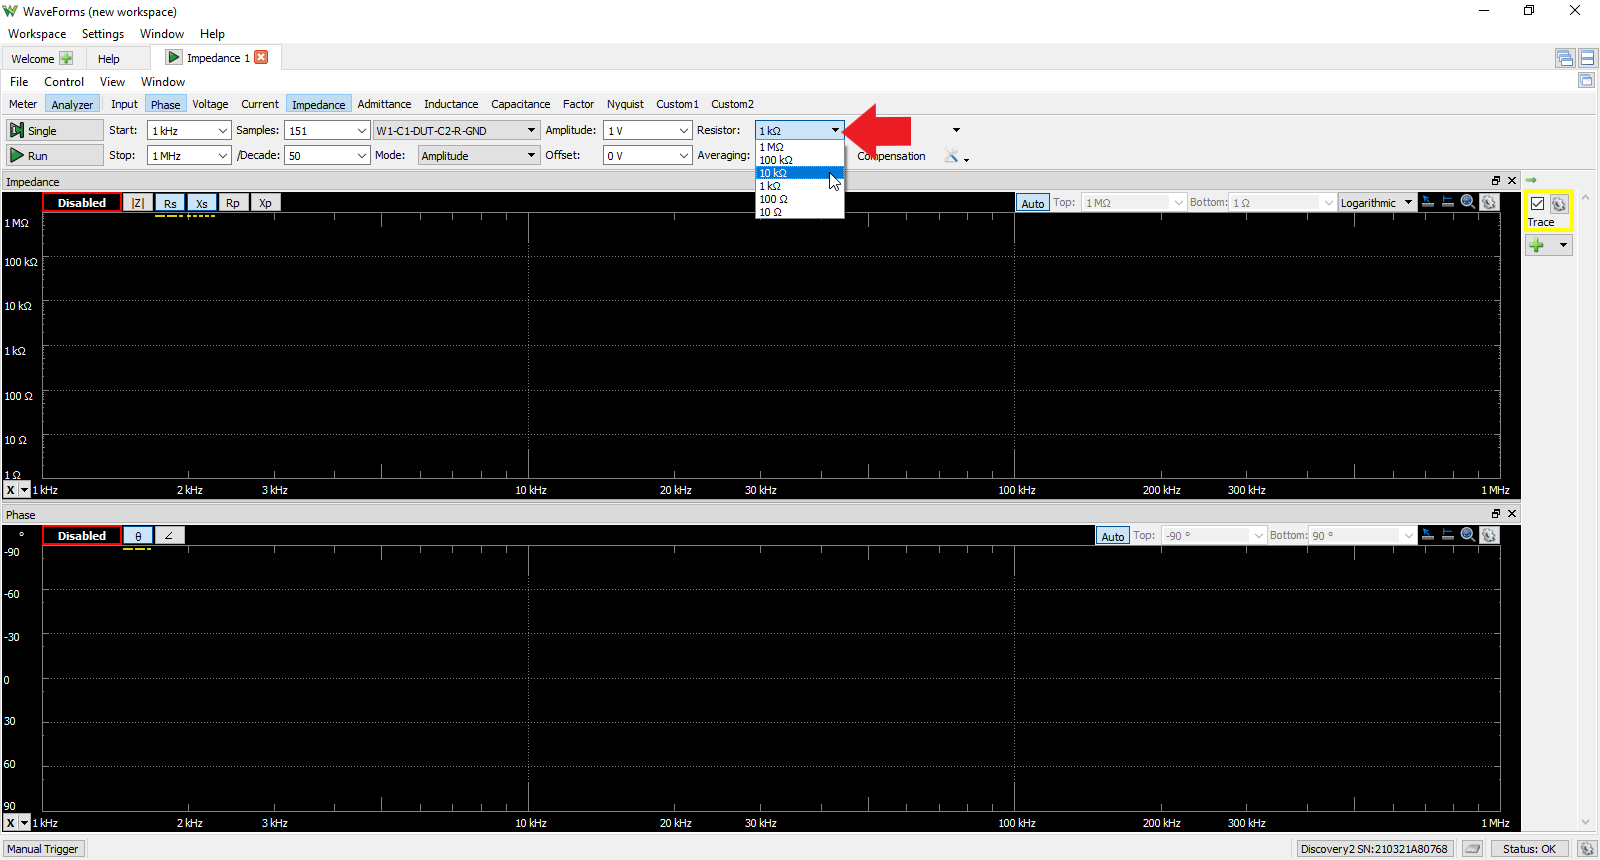Screen dimensions: 1600x860
Task: Switch to the Welcome tab
Action: (x=42, y=58)
